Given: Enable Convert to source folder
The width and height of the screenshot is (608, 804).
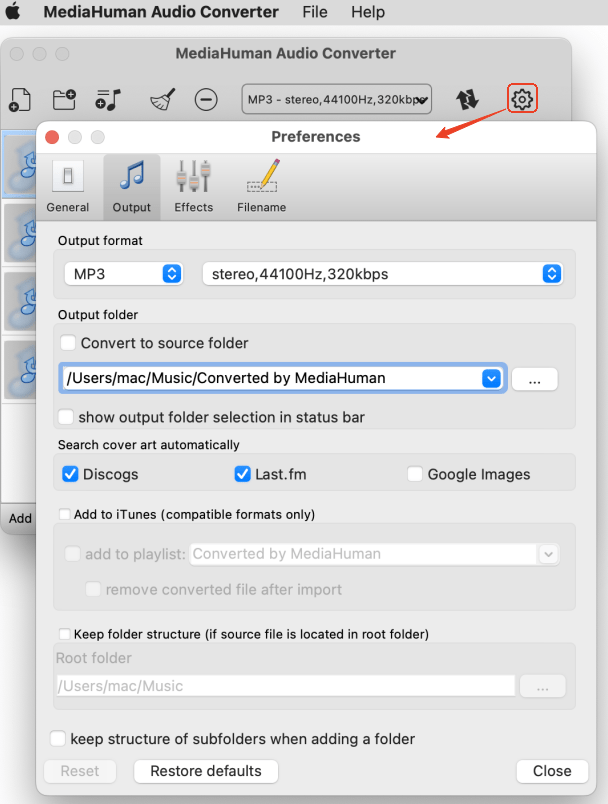Looking at the screenshot, I should click(68, 343).
